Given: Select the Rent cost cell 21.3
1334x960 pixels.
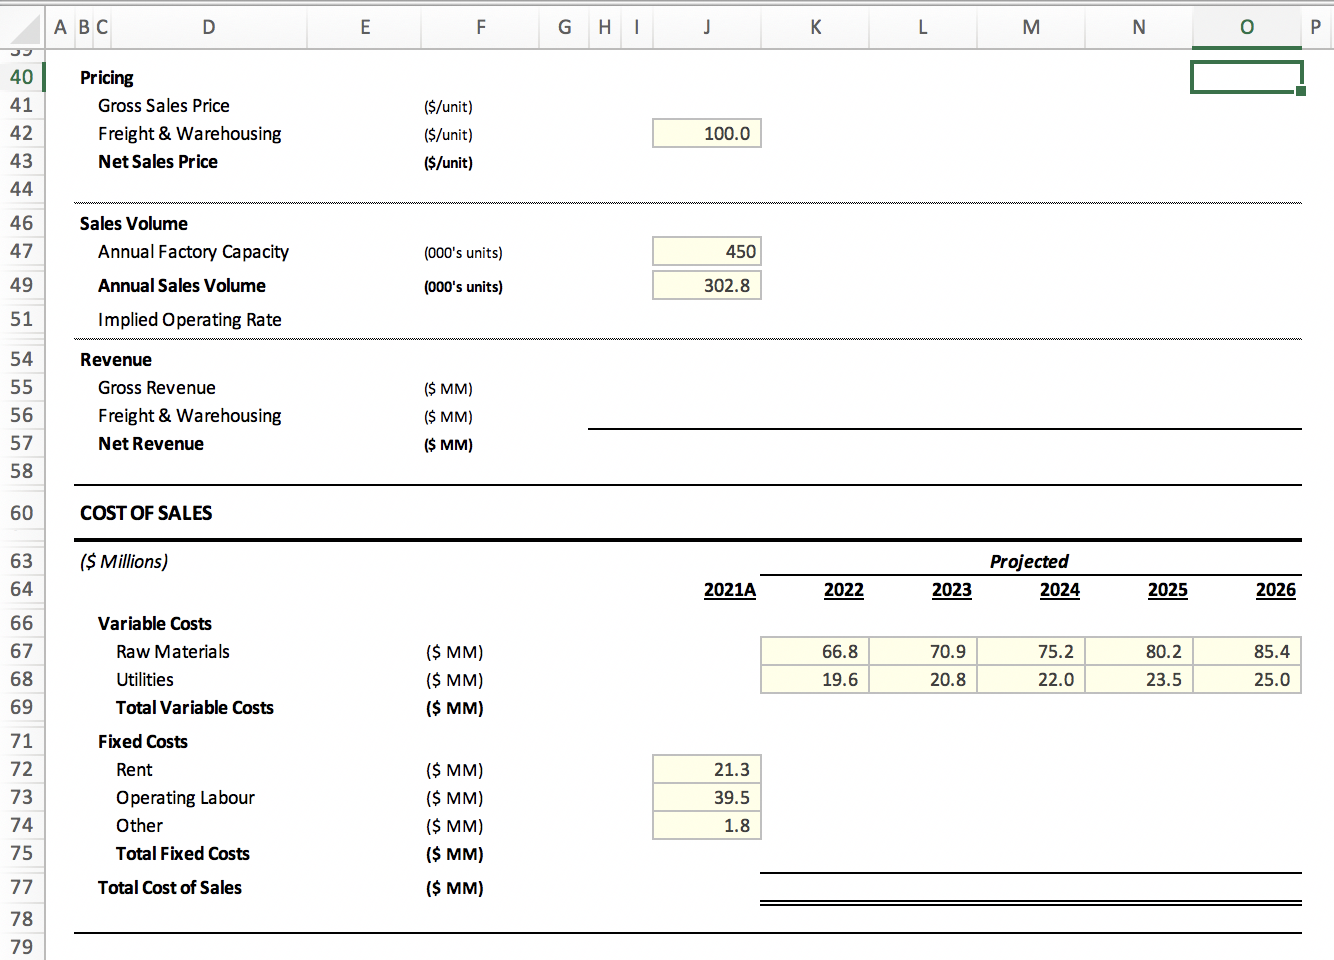Looking at the screenshot, I should 706,768.
